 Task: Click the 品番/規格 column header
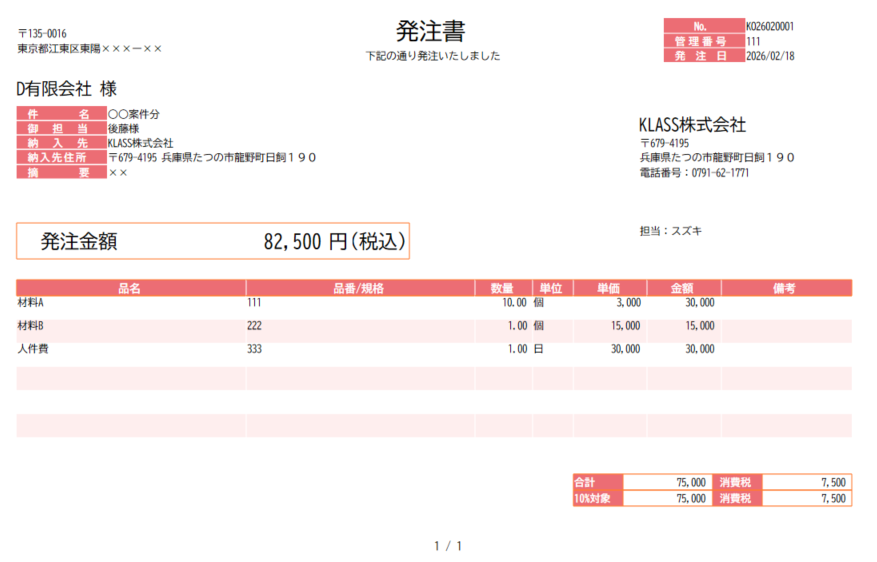(359, 288)
